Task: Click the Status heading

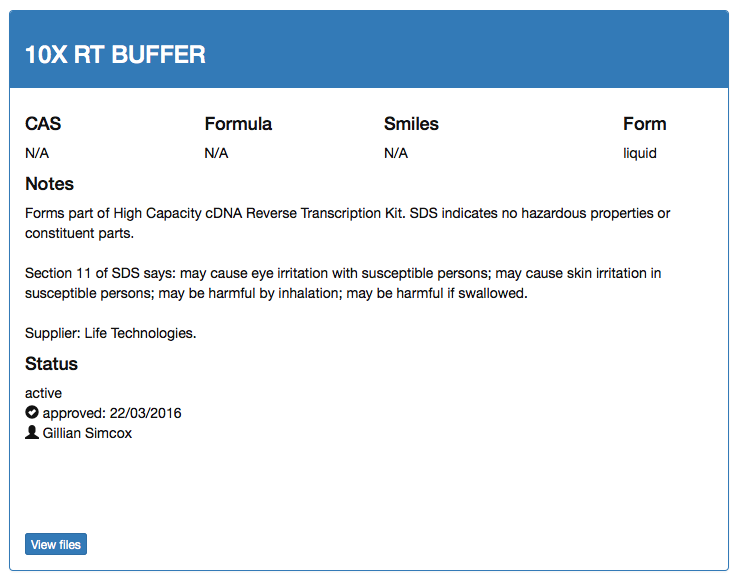Action: tap(51, 364)
